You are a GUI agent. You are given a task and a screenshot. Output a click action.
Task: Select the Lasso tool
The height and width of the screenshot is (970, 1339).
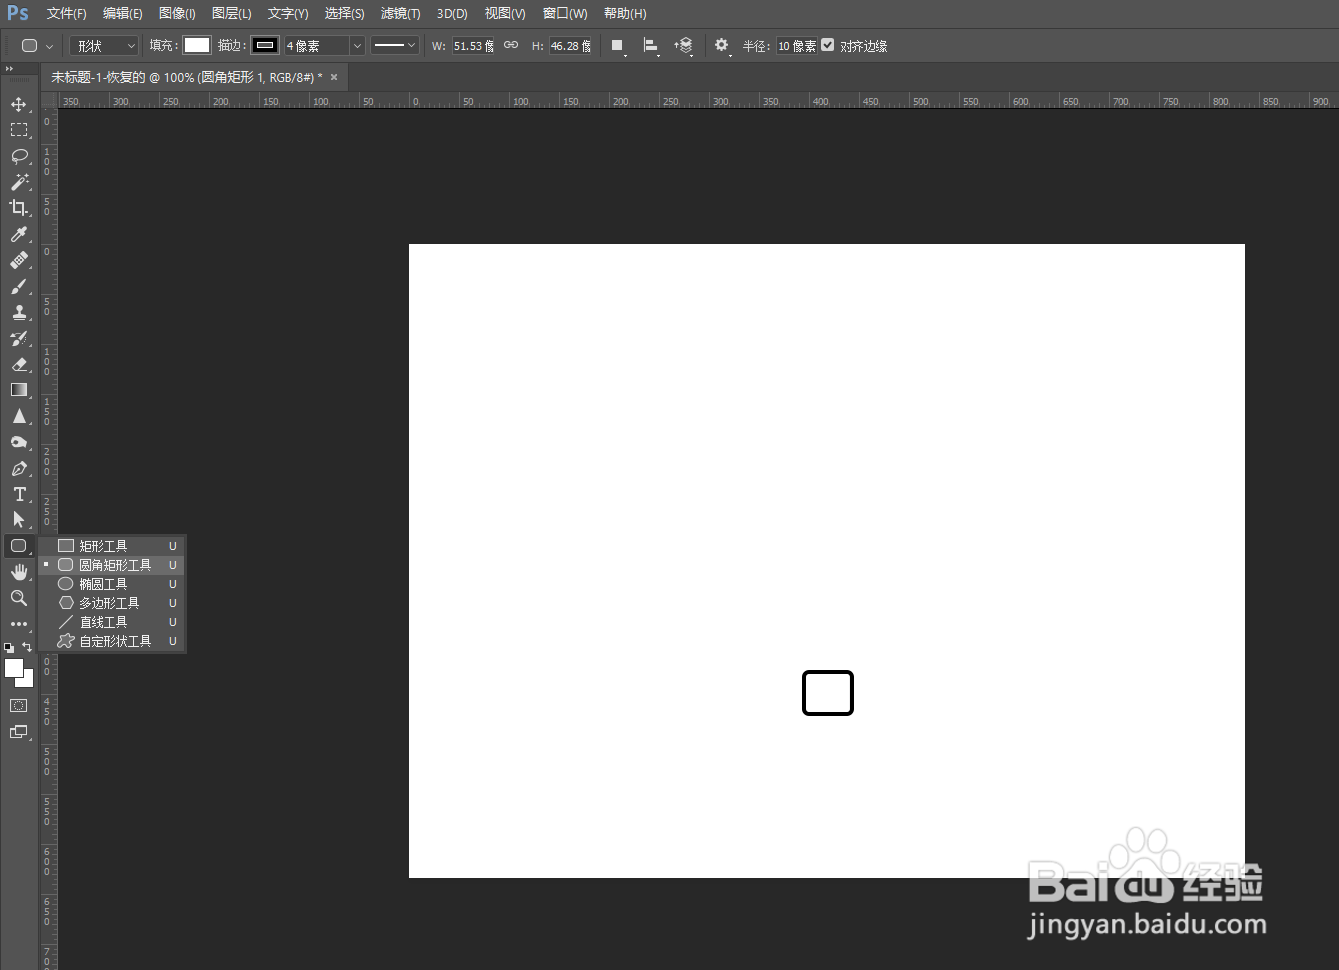[x=19, y=156]
